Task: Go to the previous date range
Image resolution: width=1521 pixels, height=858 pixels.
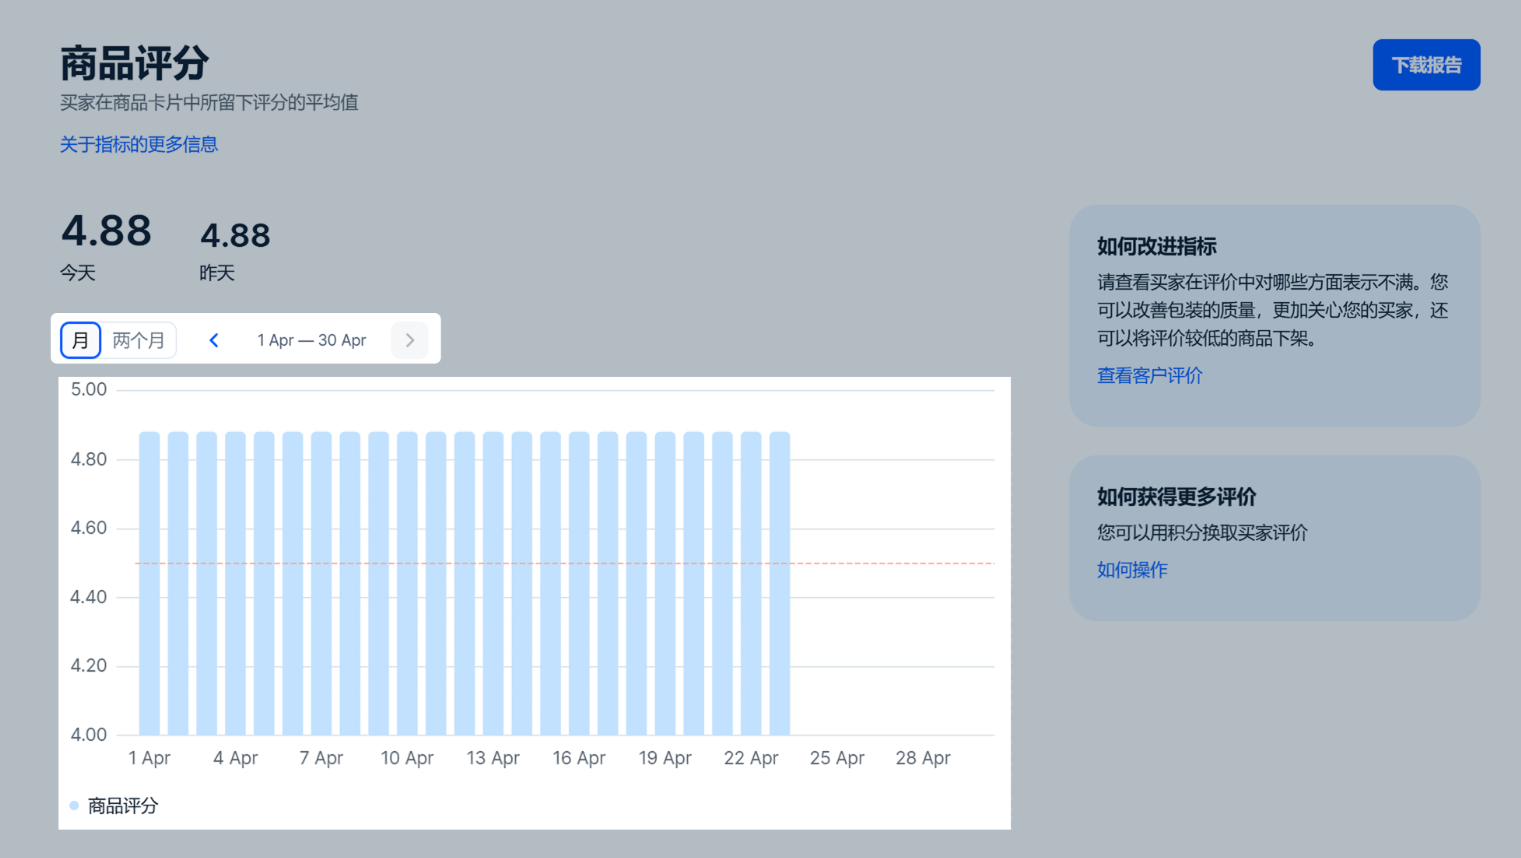Action: click(214, 340)
